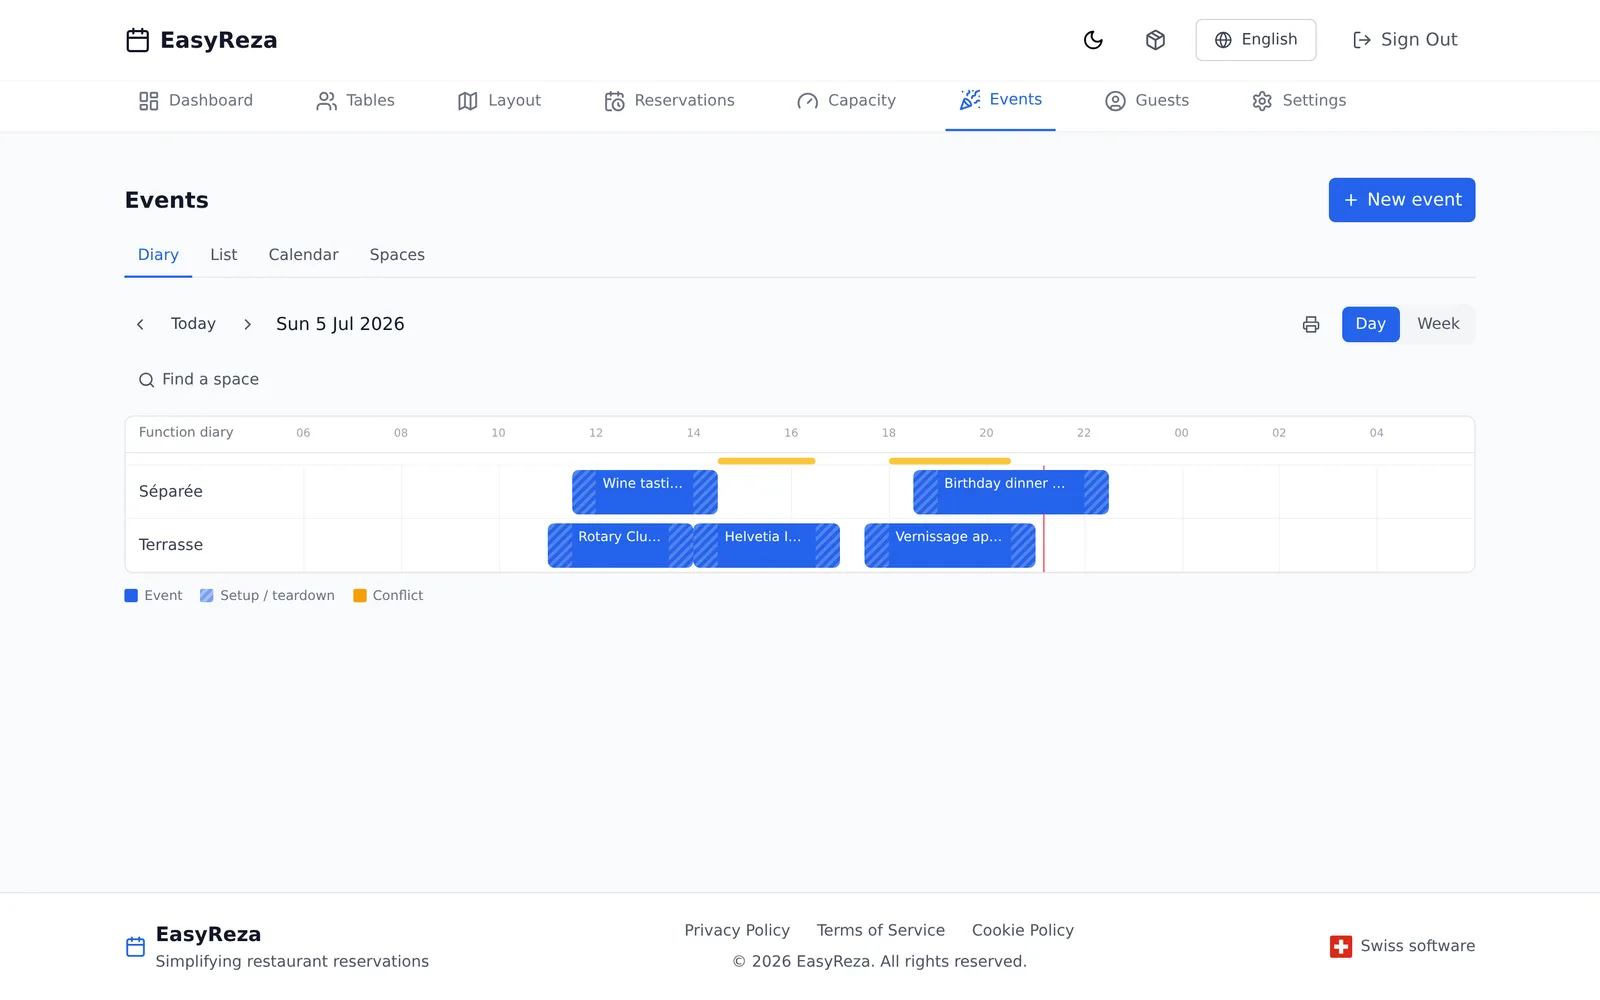Jump to Today
The width and height of the screenshot is (1600, 1000).
(x=193, y=324)
